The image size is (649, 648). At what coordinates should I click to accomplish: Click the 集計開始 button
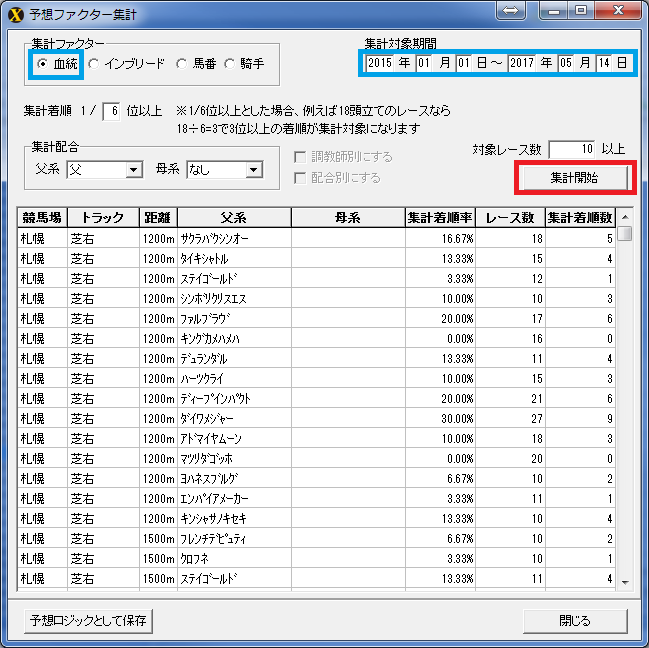574,178
